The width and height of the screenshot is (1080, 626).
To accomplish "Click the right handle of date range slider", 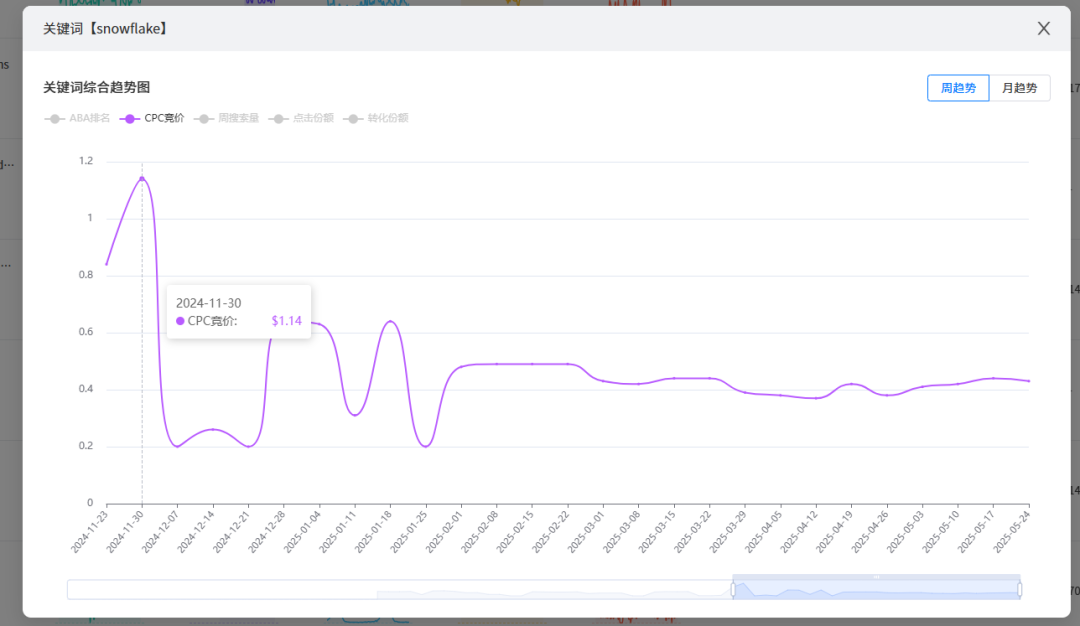I will pyautogui.click(x=1020, y=590).
